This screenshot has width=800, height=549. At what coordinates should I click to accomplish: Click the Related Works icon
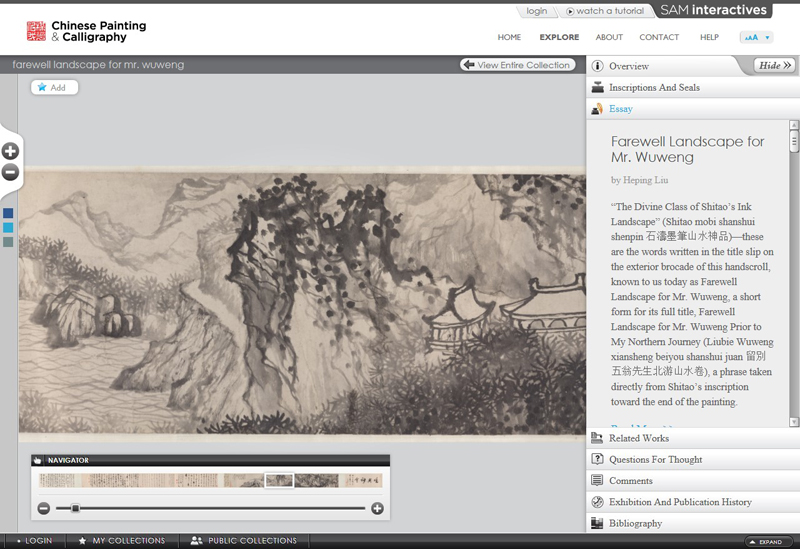597,438
